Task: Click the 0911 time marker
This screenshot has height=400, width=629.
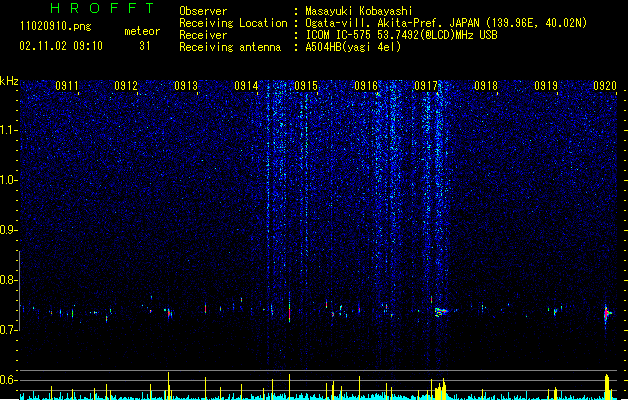Action: [x=67, y=86]
